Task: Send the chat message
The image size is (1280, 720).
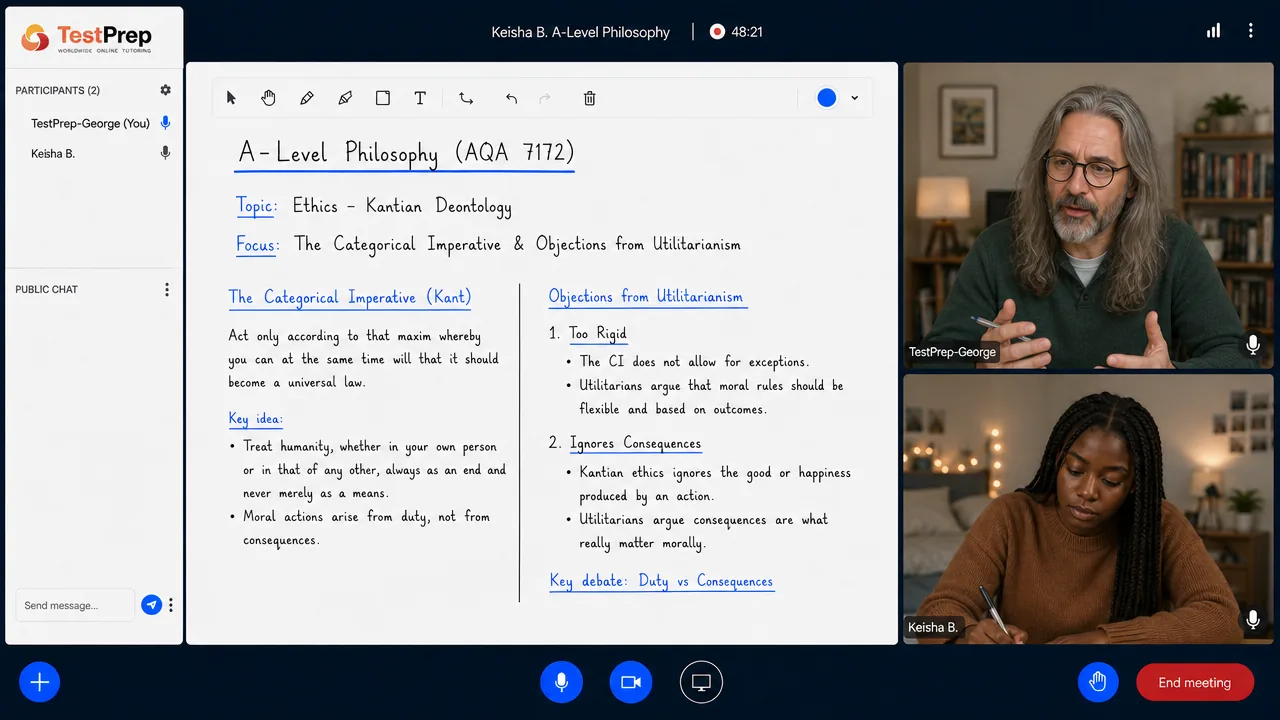Action: (x=151, y=605)
